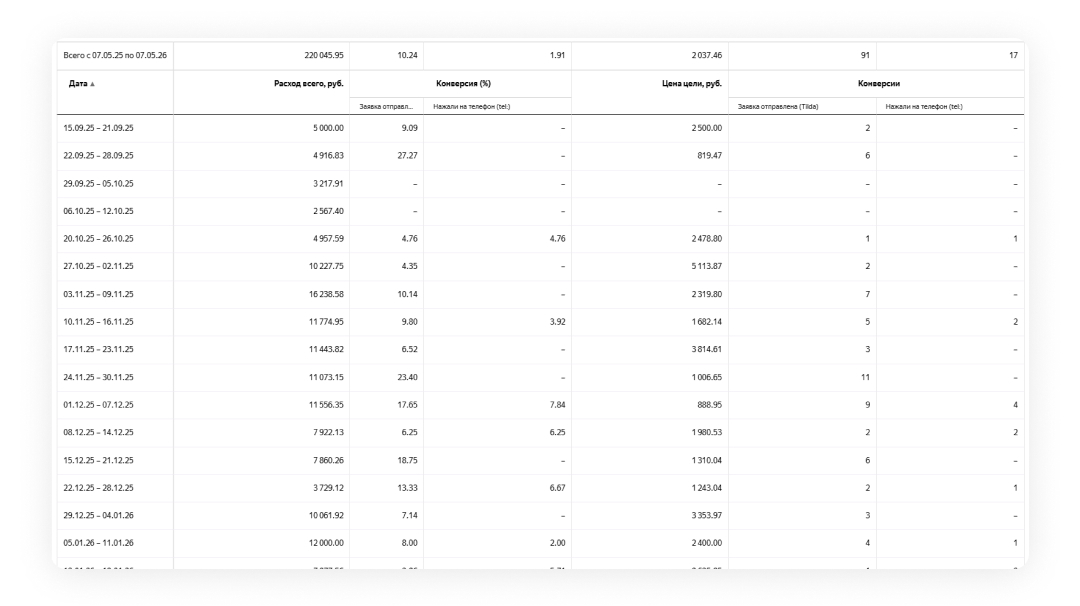1080x606 pixels.
Task: Select the 01.12.25 – 07.12.25 date row
Action: (x=541, y=405)
